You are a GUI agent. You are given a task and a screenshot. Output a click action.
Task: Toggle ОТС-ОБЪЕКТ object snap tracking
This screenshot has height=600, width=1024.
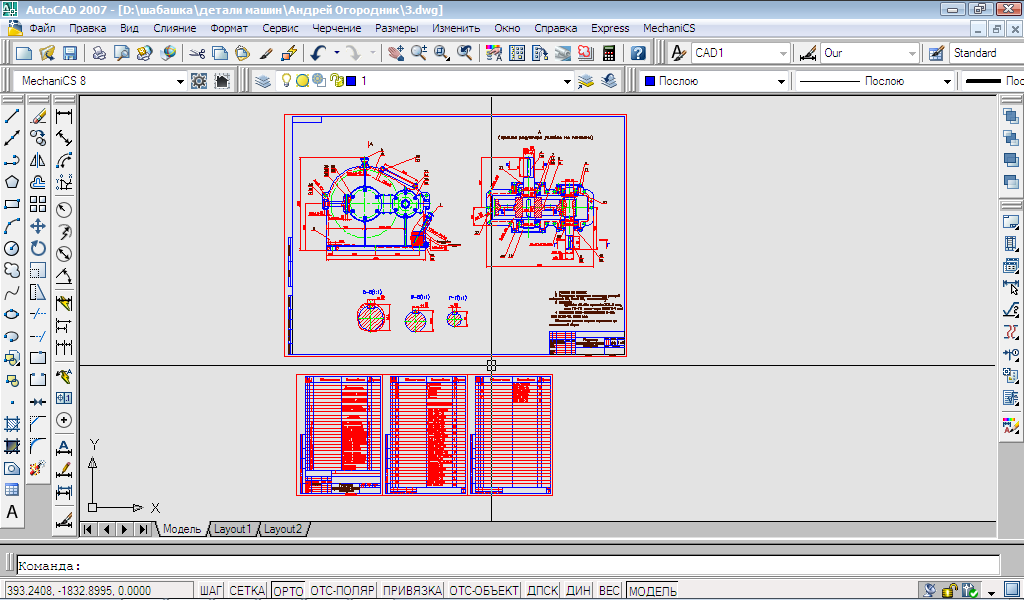(x=484, y=591)
